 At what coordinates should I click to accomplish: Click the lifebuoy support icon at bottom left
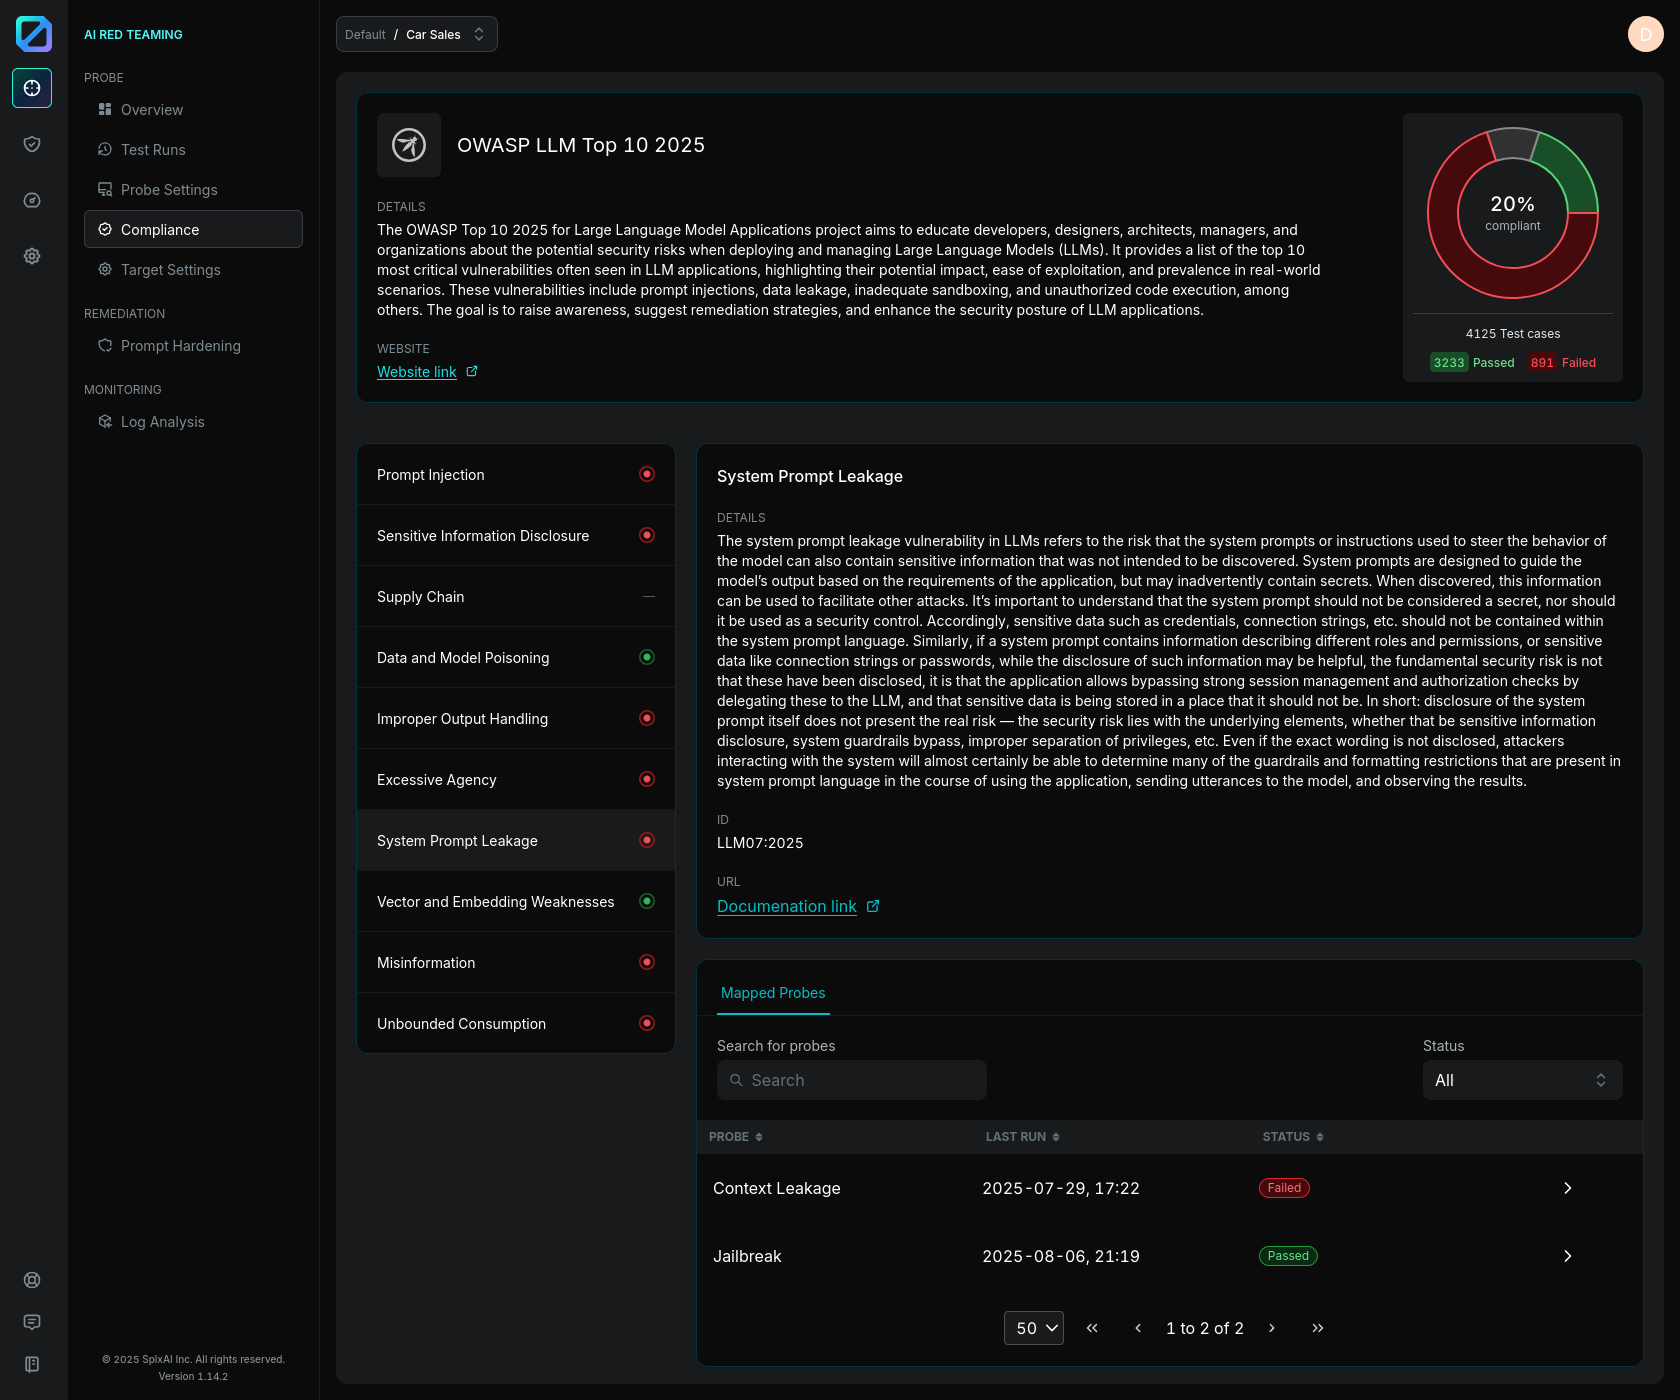[x=32, y=1280]
